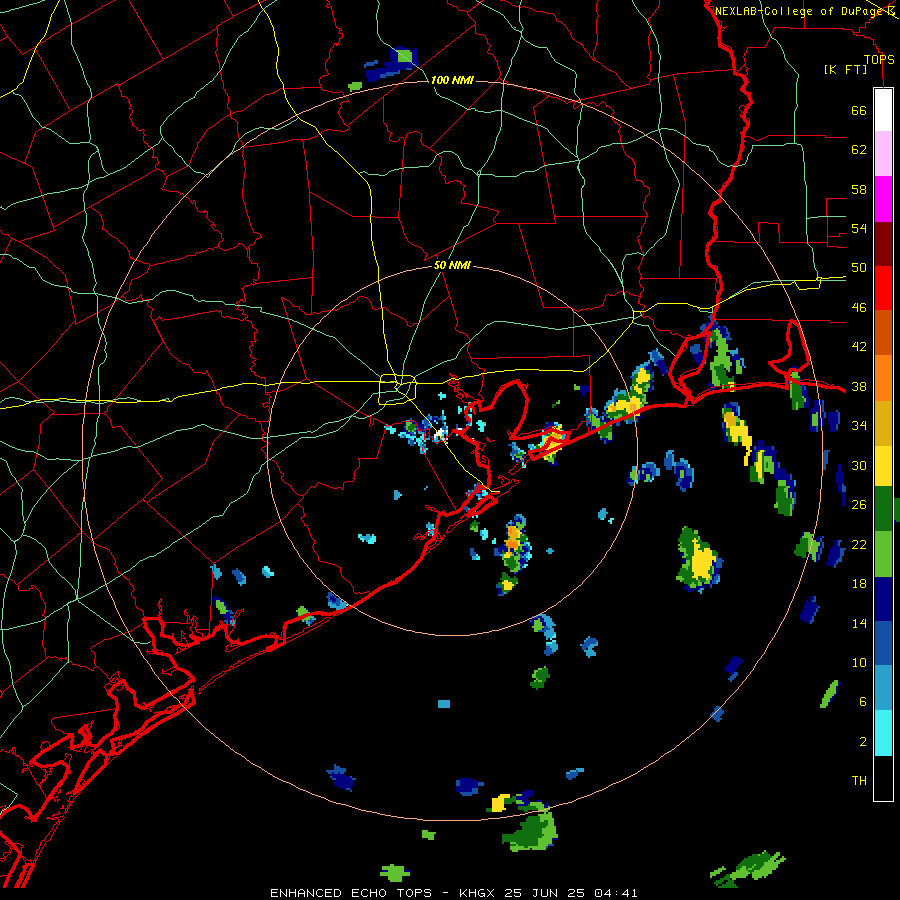The image size is (900, 900).
Task: Select the legend value "46"
Action: (x=859, y=308)
